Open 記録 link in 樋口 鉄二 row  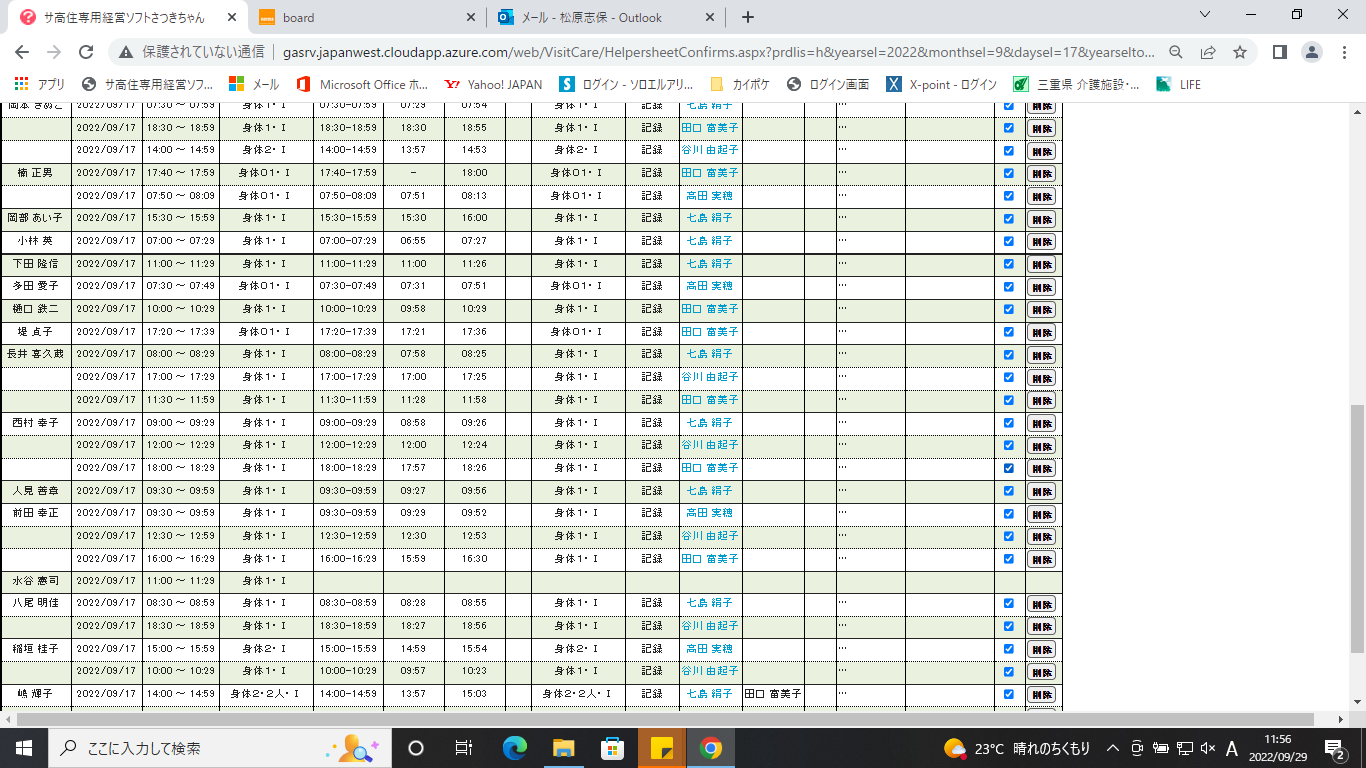click(x=652, y=309)
